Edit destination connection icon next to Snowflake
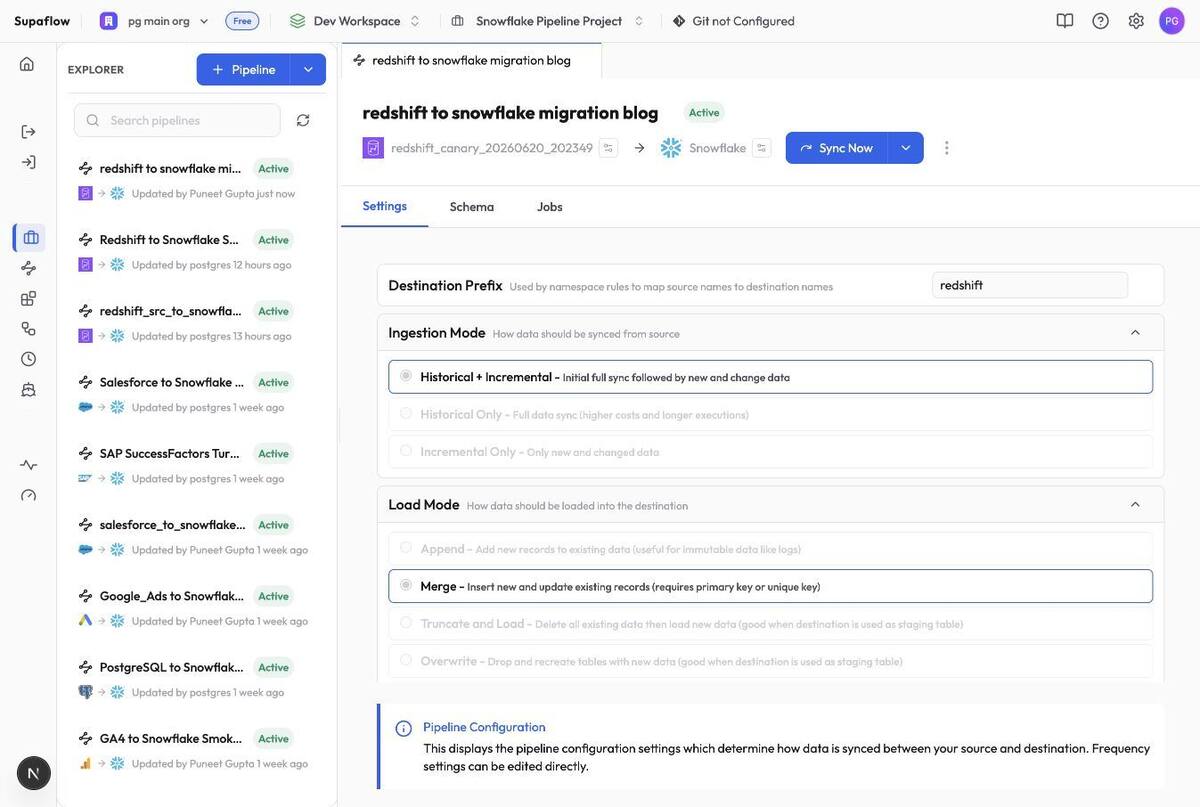The width and height of the screenshot is (1200, 807). tap(762, 148)
